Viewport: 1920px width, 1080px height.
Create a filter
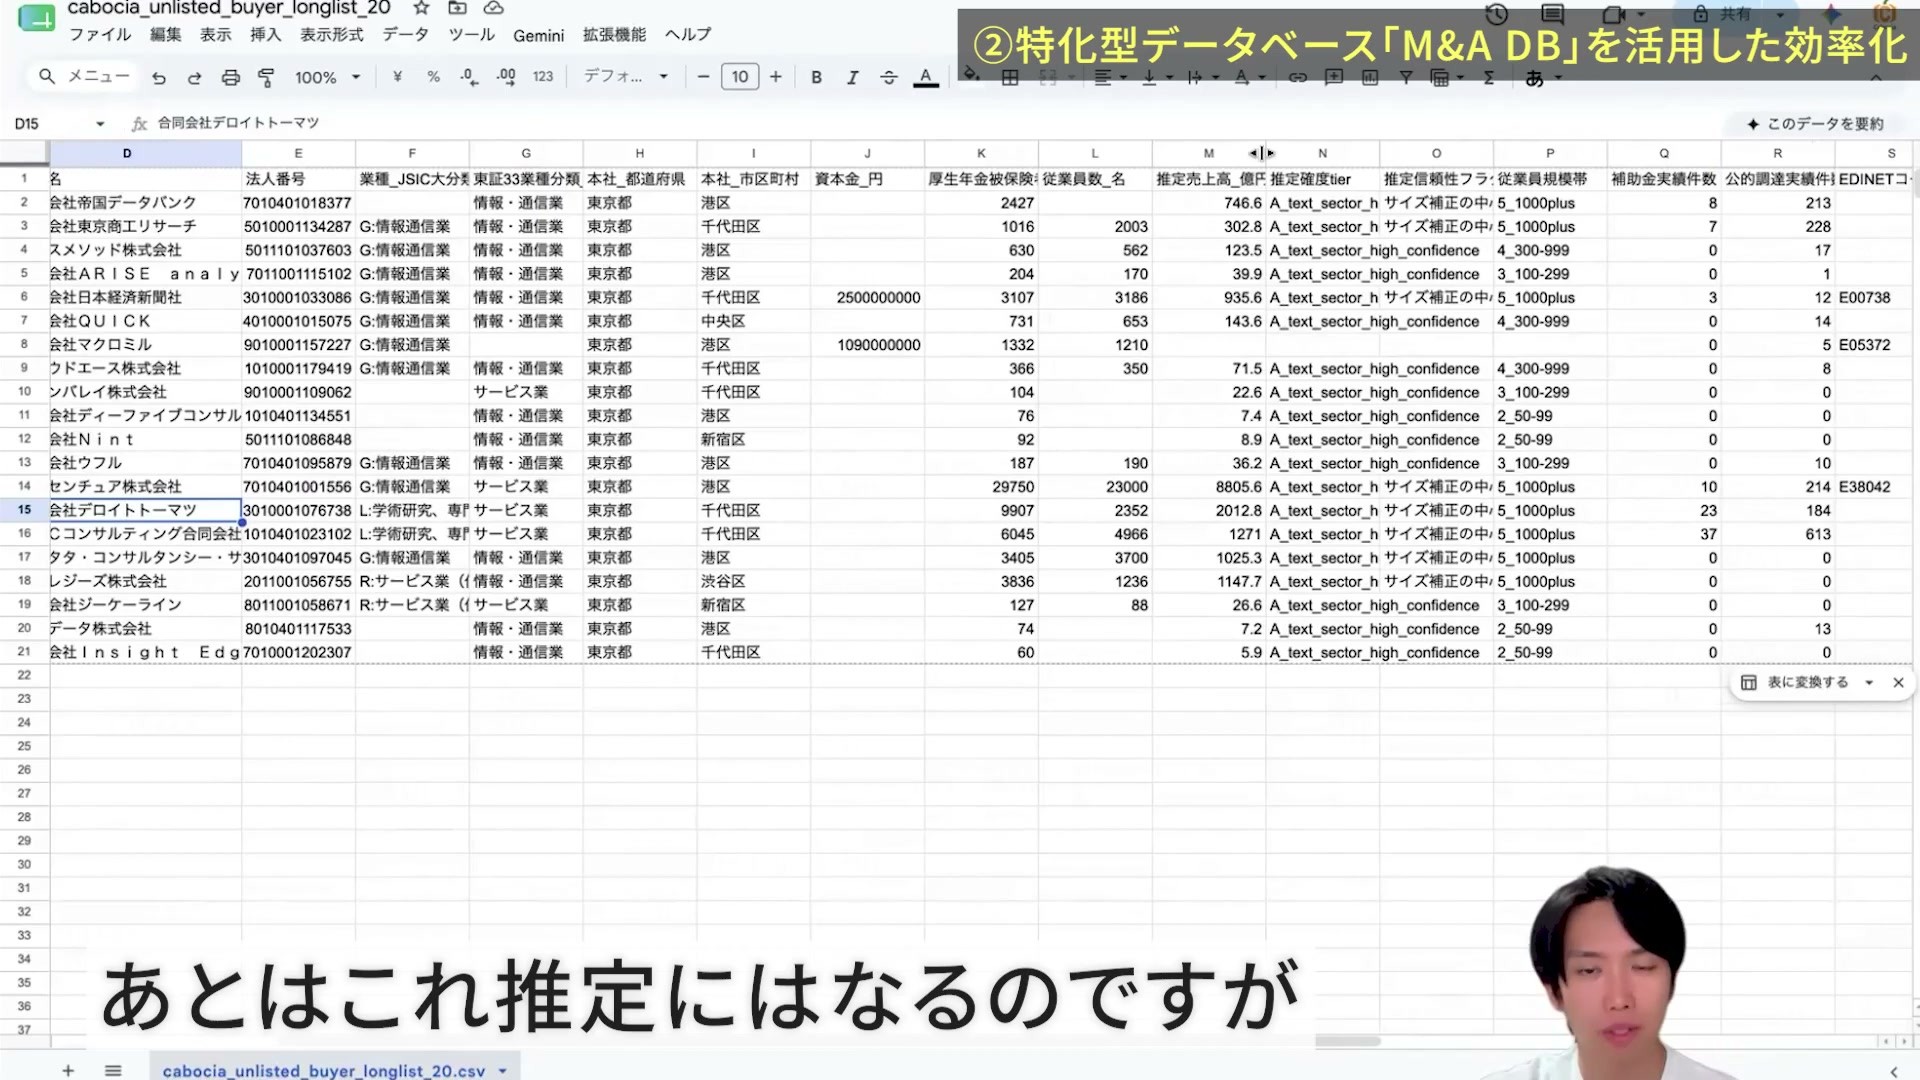tap(1406, 77)
